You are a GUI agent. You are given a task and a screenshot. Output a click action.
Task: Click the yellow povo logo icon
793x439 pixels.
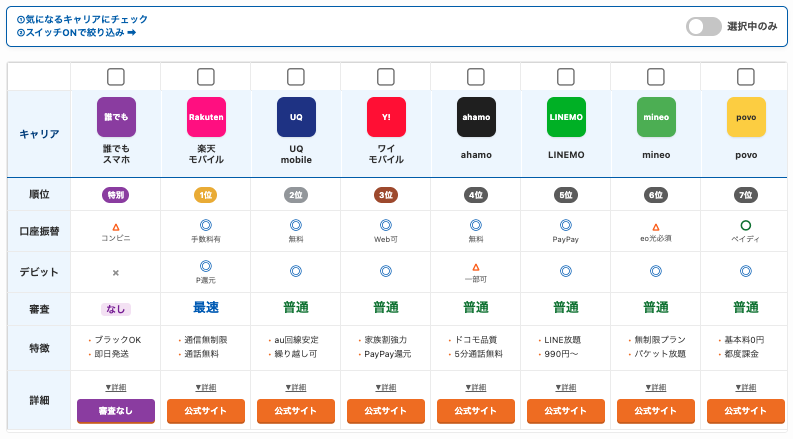click(746, 117)
